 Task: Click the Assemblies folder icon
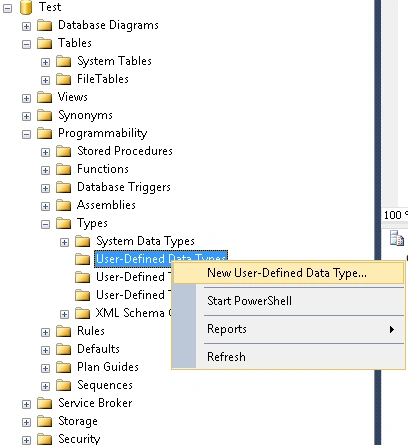point(64,205)
